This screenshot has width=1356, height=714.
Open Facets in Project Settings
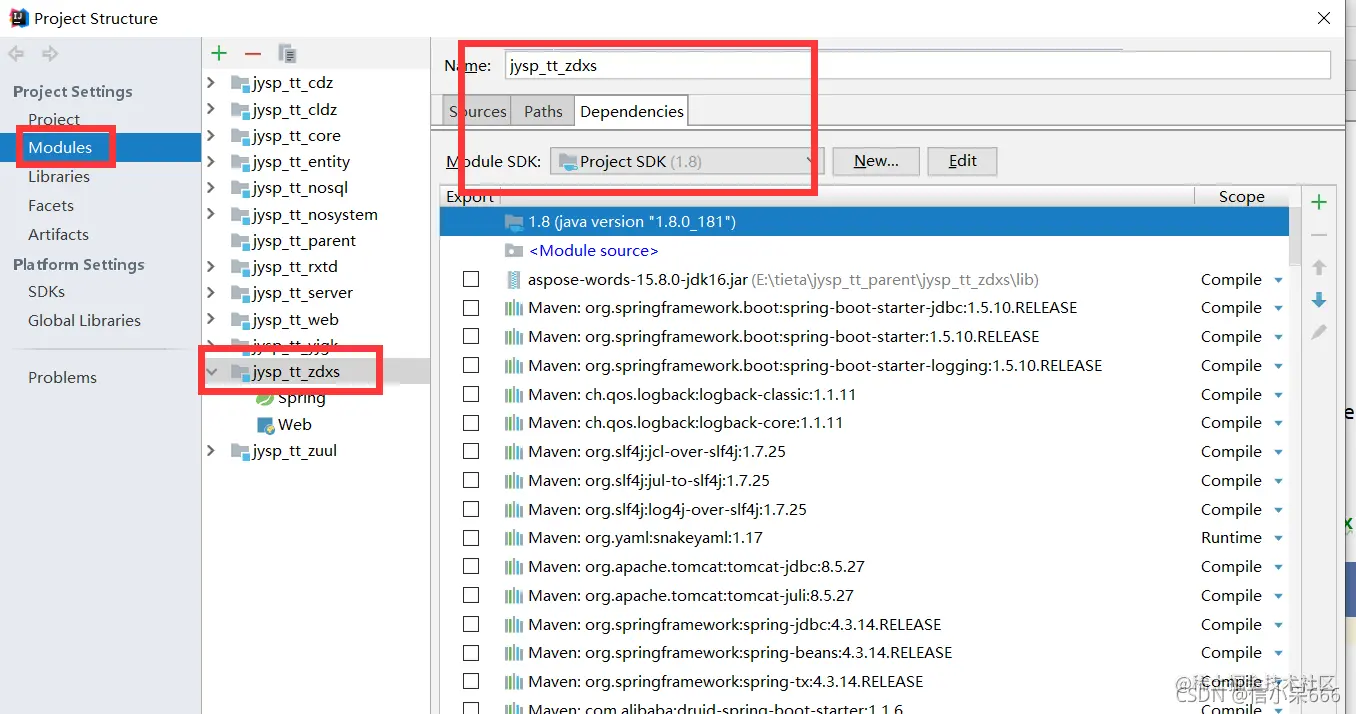(x=51, y=206)
